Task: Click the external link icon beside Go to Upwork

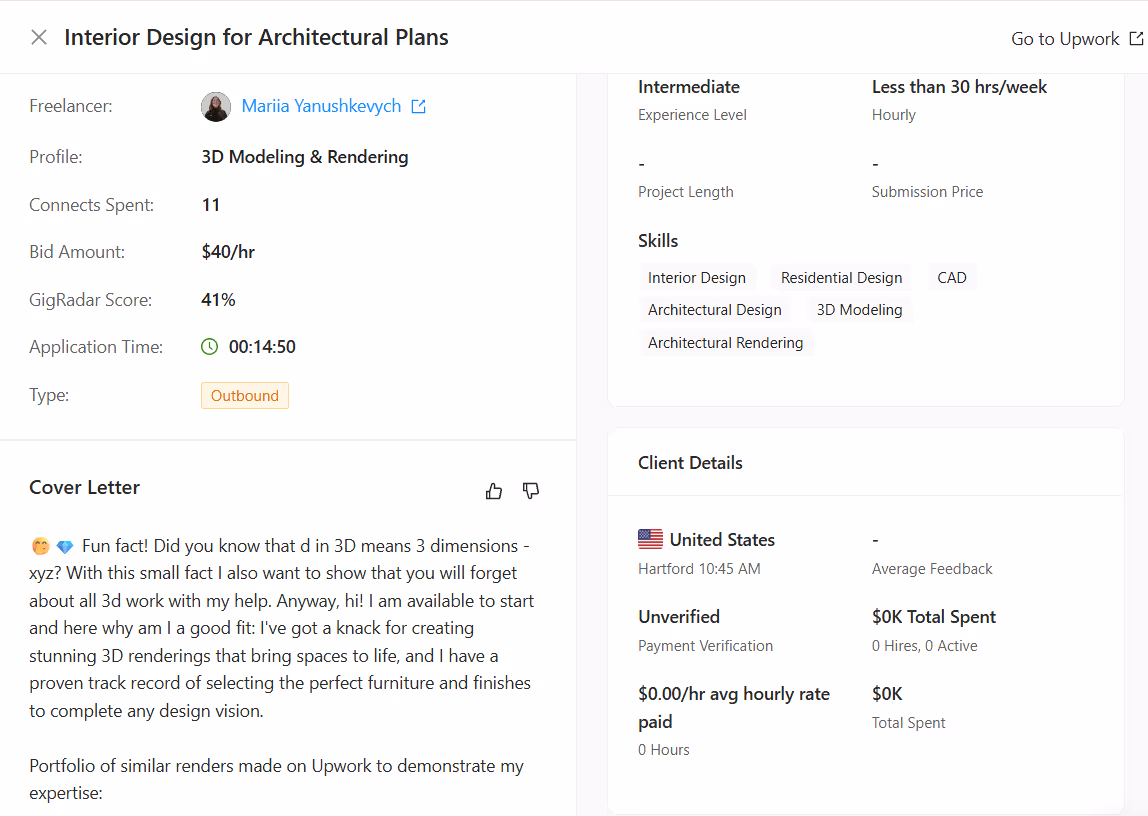Action: (1136, 39)
